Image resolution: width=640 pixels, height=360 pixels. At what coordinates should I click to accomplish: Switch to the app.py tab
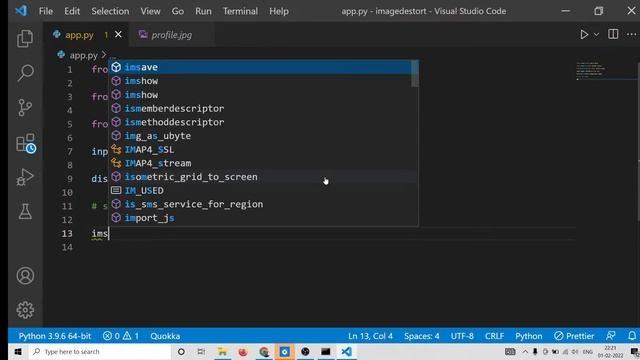coord(79,35)
